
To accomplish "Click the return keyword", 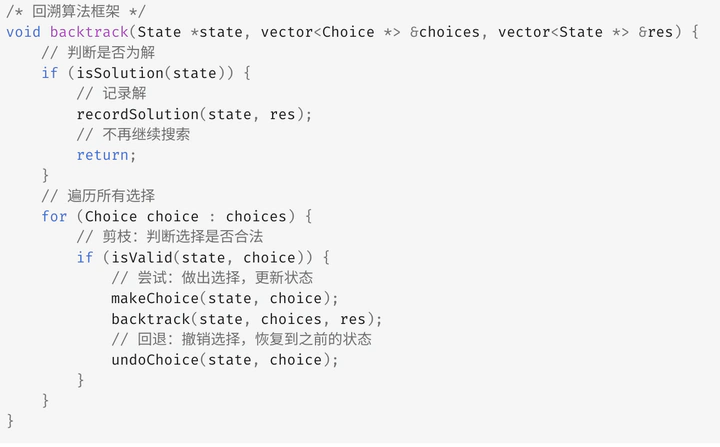I will coord(102,155).
